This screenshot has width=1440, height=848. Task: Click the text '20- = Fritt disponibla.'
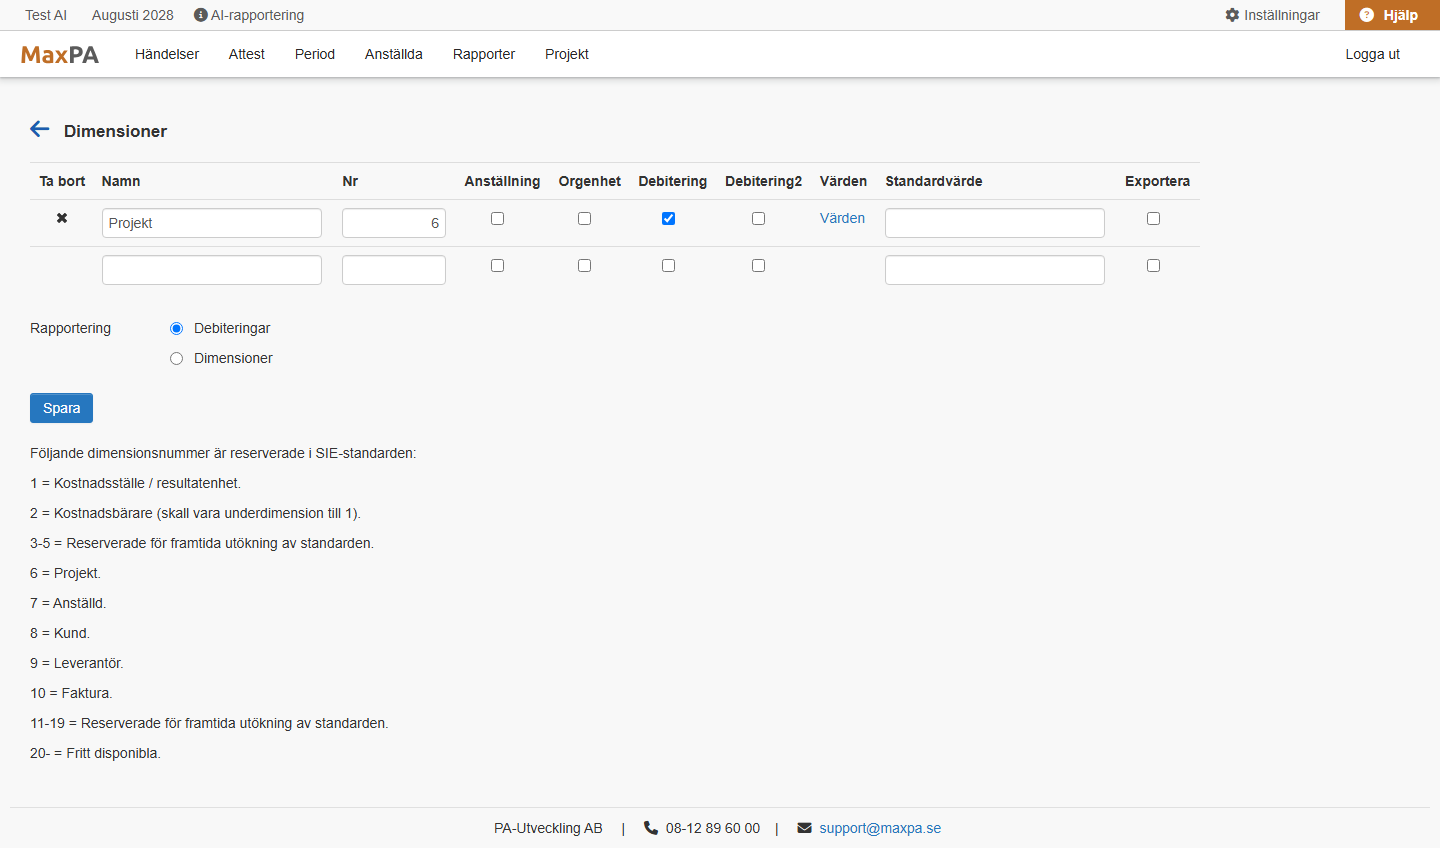tap(95, 753)
